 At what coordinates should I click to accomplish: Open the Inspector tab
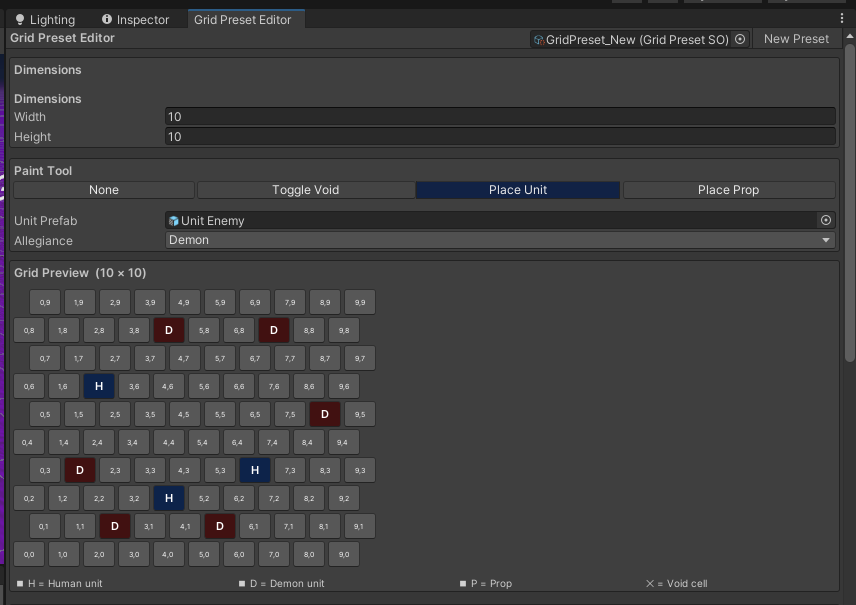136,20
